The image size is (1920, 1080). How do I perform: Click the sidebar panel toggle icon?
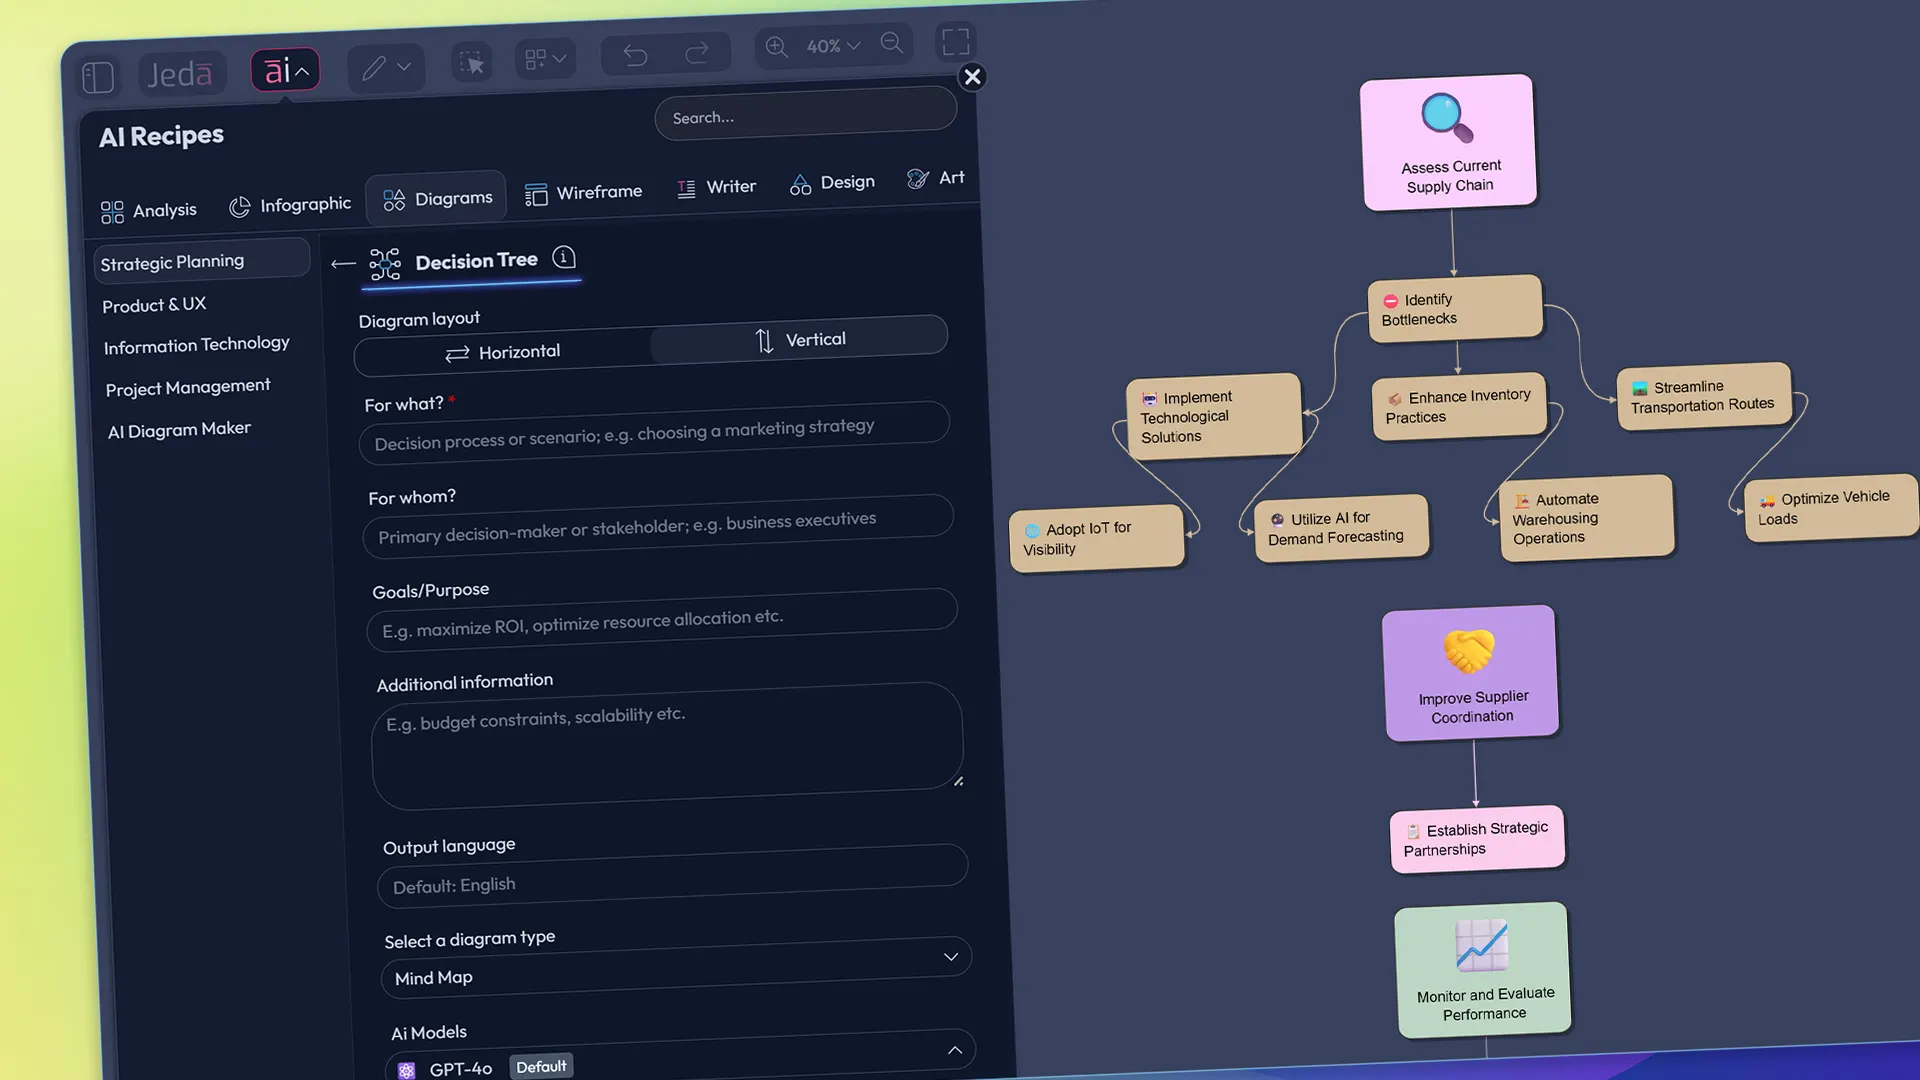(x=98, y=77)
